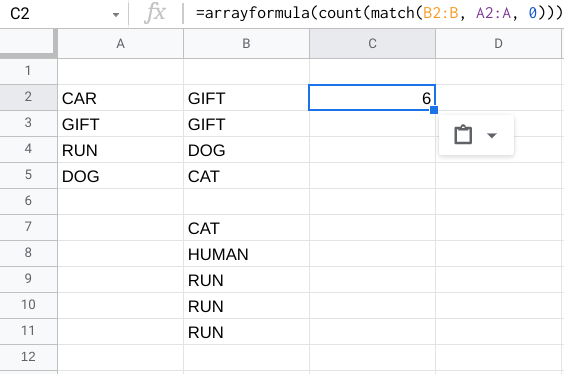Select cell A4 containing RUN
Image resolution: width=564 pixels, height=374 pixels.
coord(120,150)
